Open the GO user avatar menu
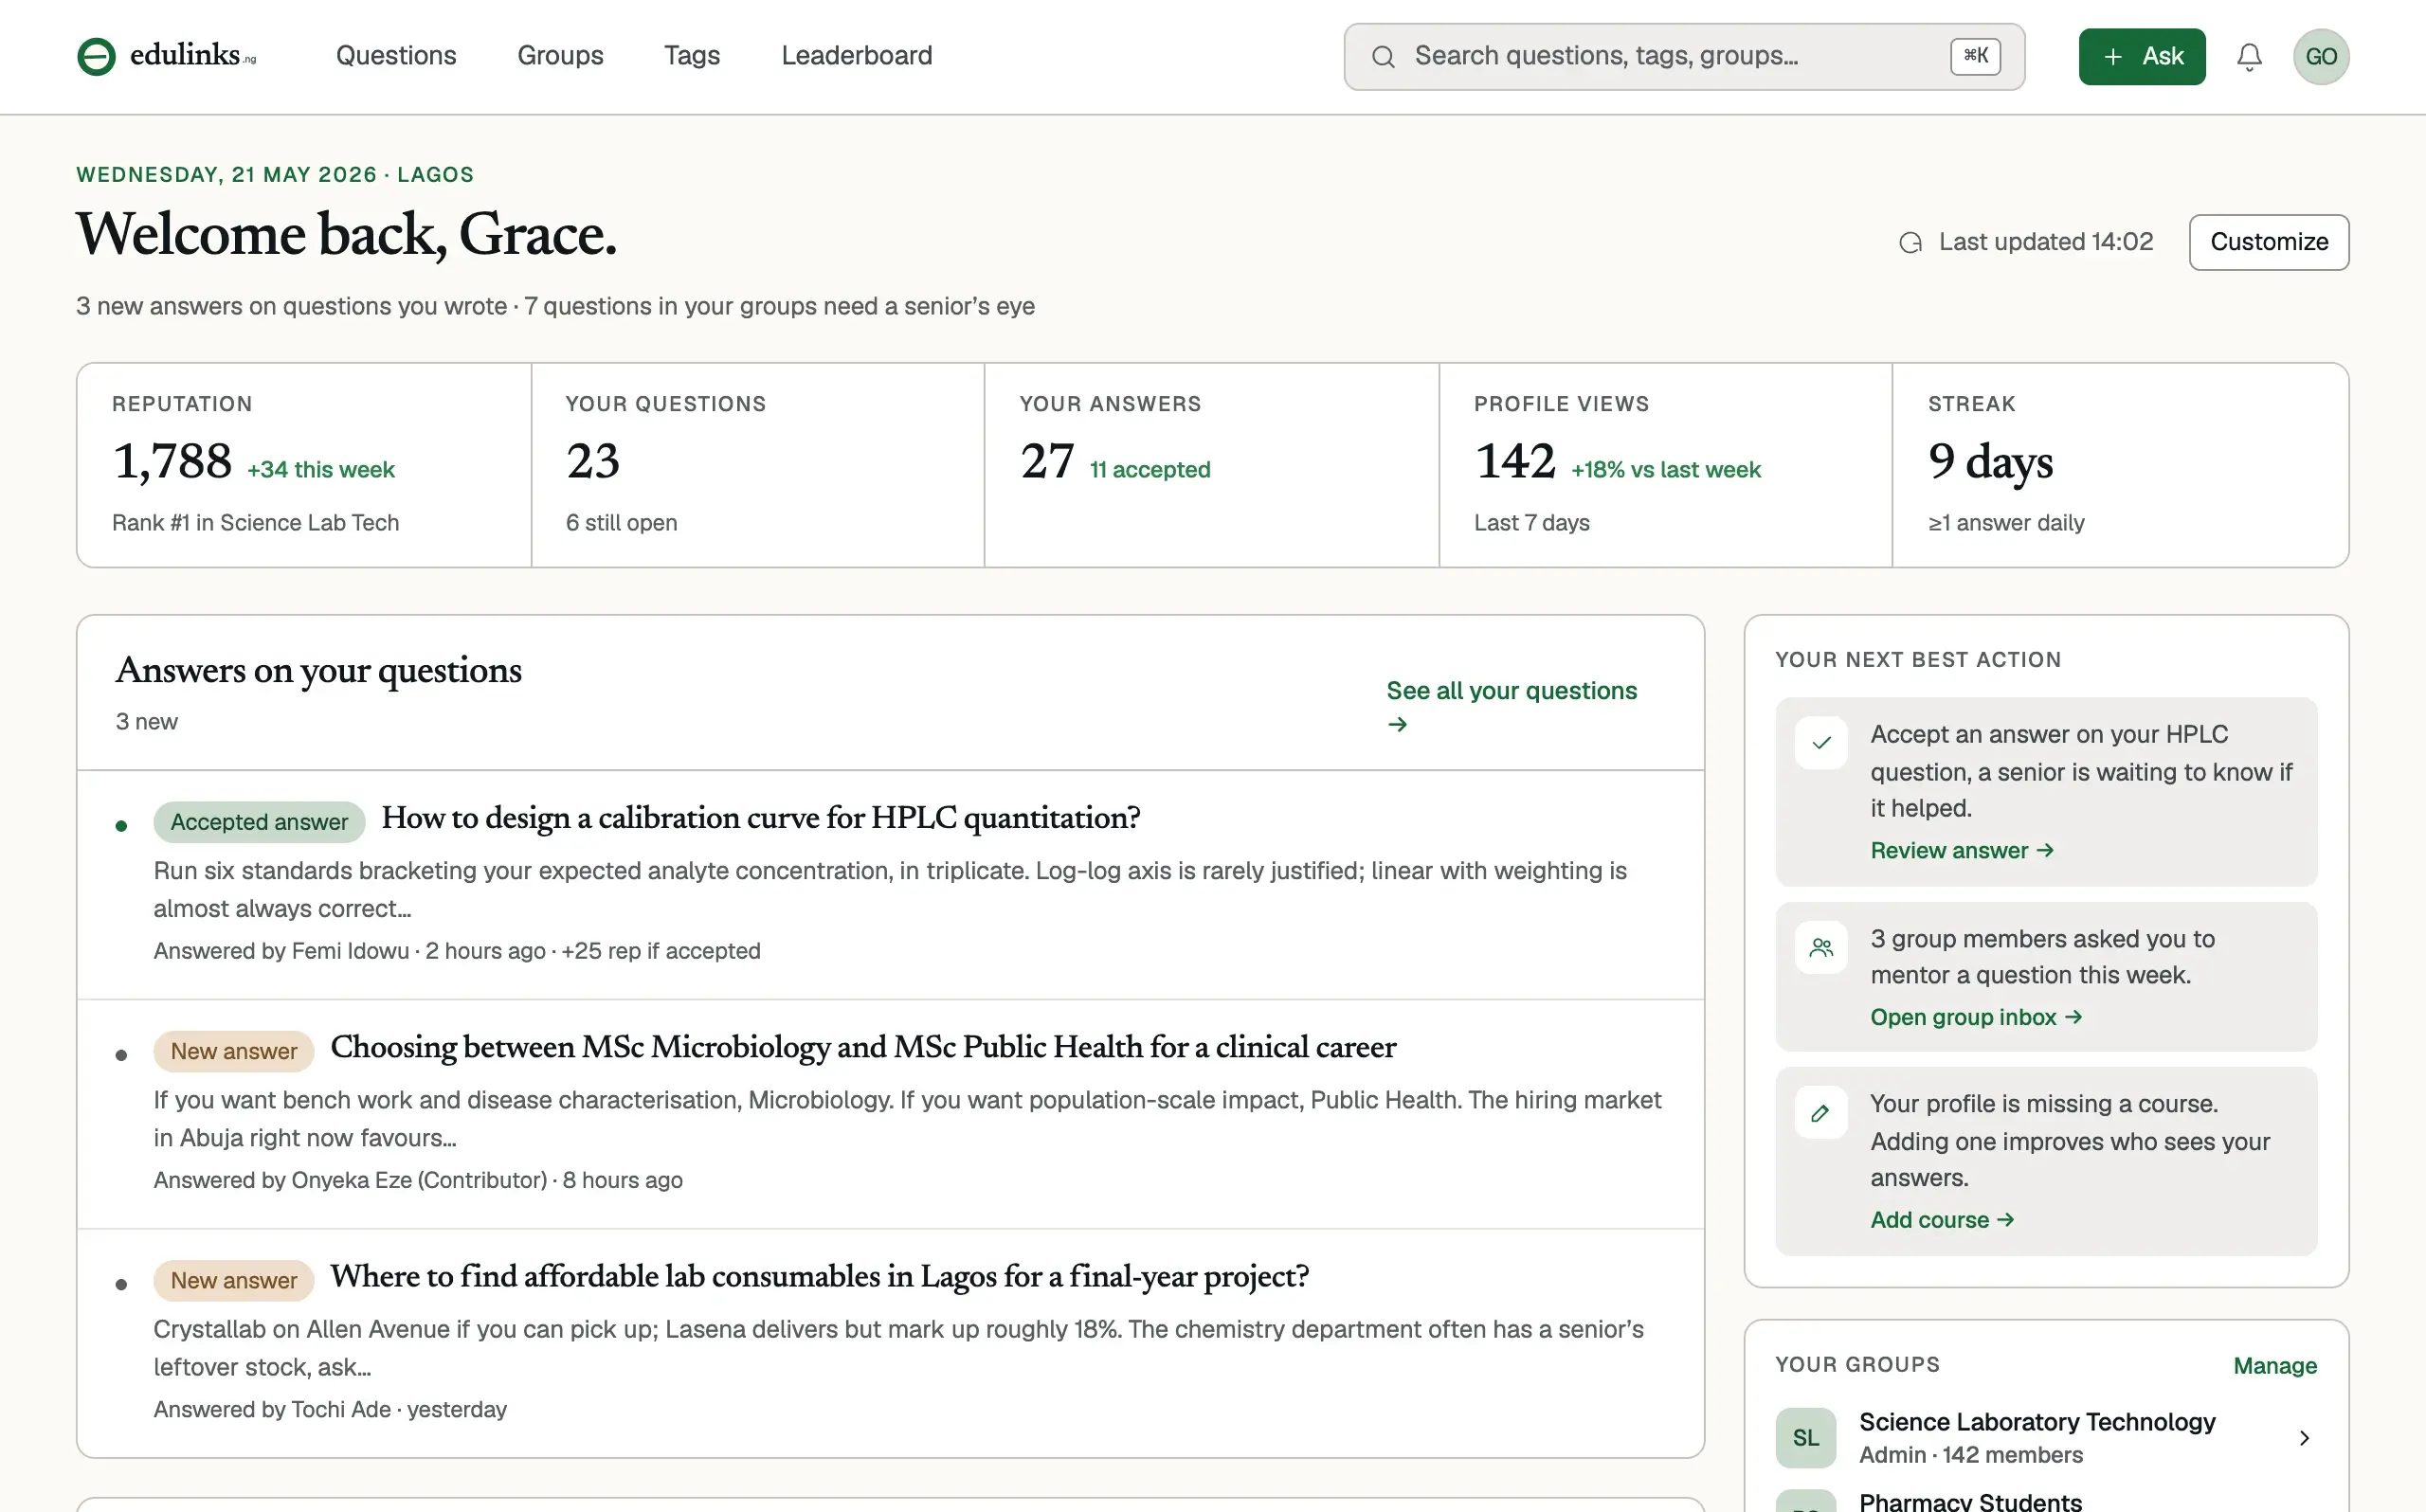Image resolution: width=2426 pixels, height=1512 pixels. pos(2321,57)
